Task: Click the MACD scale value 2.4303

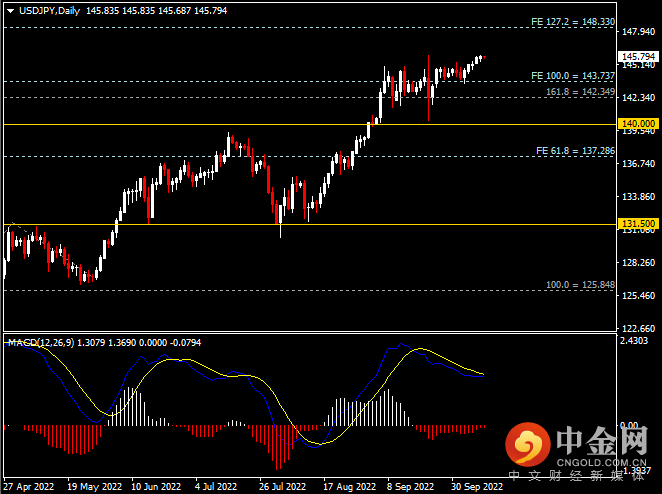Action: pyautogui.click(x=634, y=341)
